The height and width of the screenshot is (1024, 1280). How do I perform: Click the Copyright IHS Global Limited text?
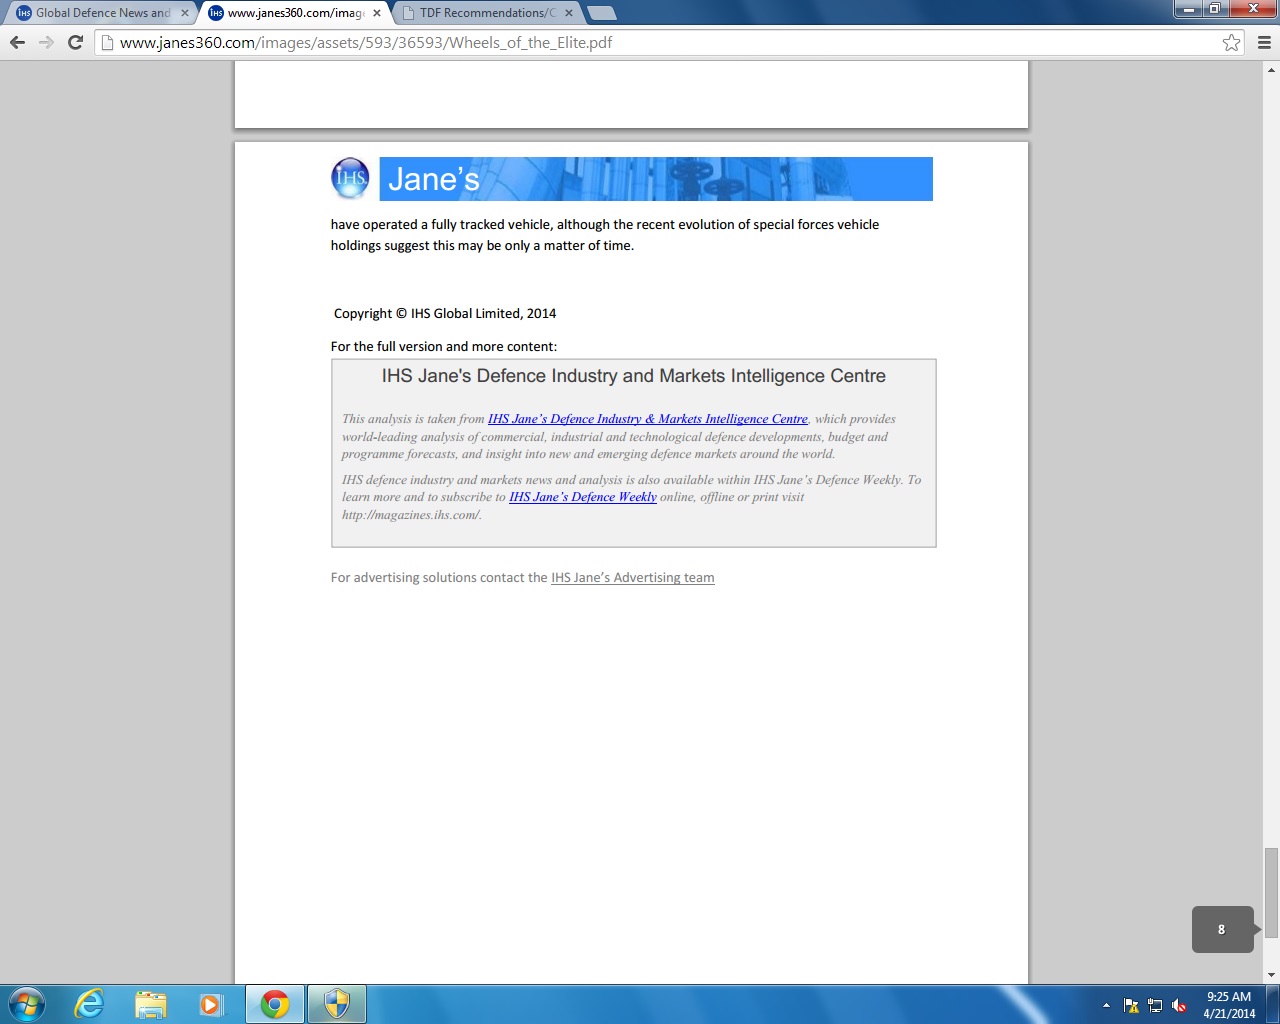(x=445, y=313)
